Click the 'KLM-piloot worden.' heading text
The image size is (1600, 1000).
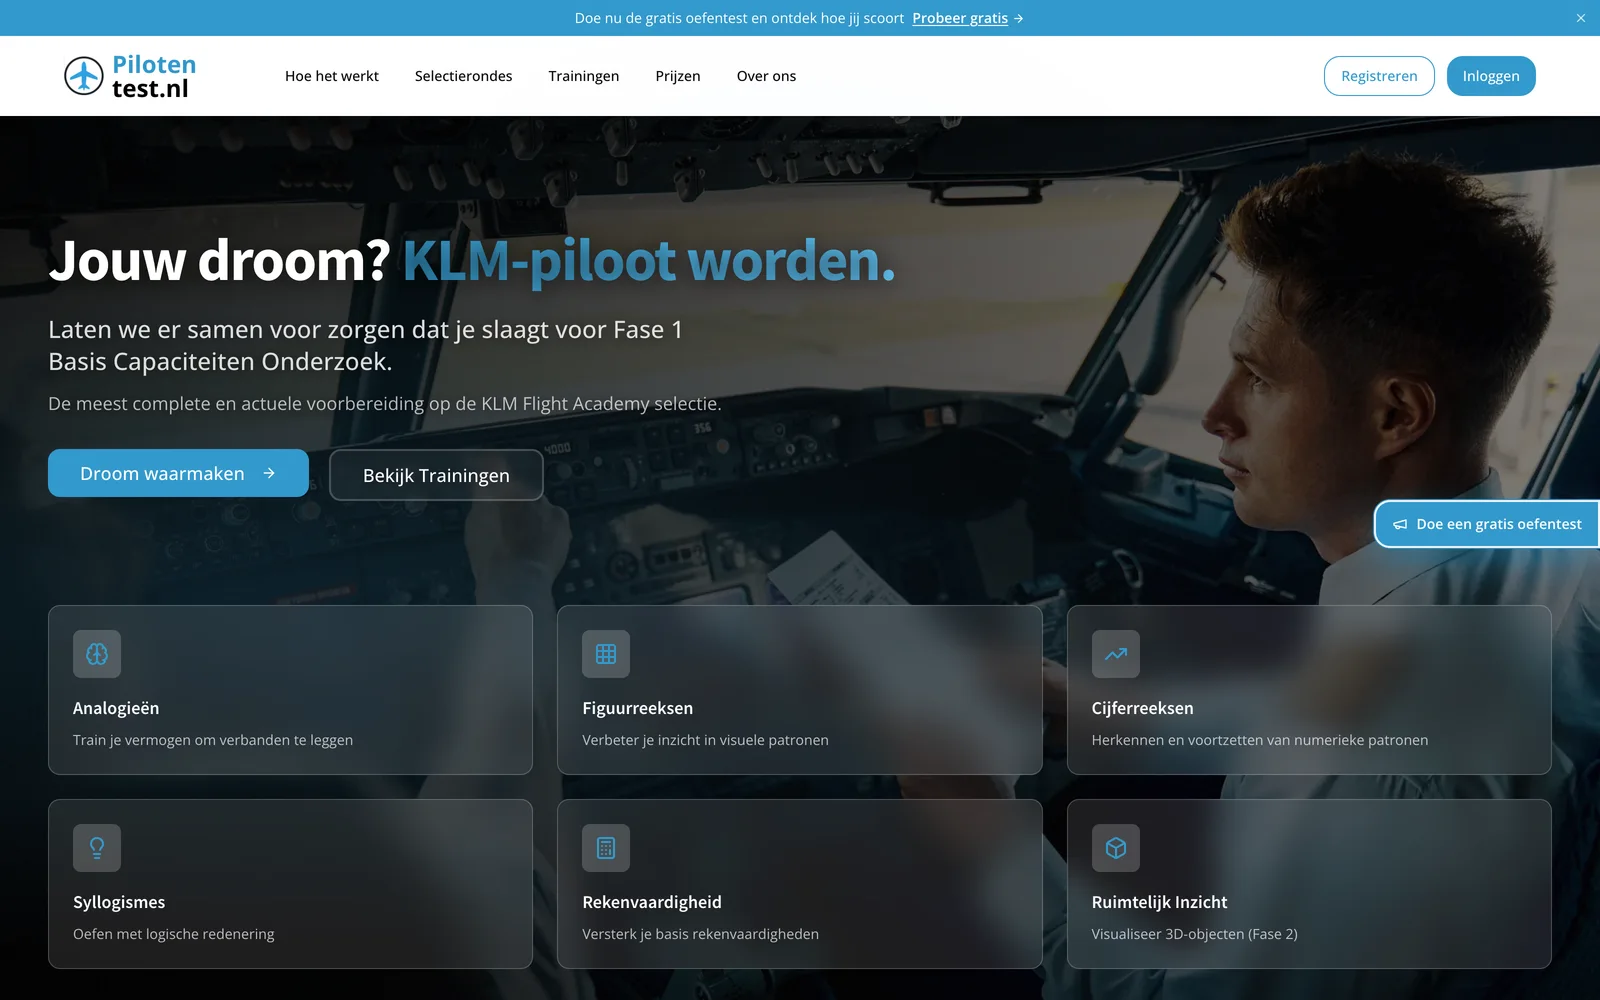pyautogui.click(x=649, y=261)
